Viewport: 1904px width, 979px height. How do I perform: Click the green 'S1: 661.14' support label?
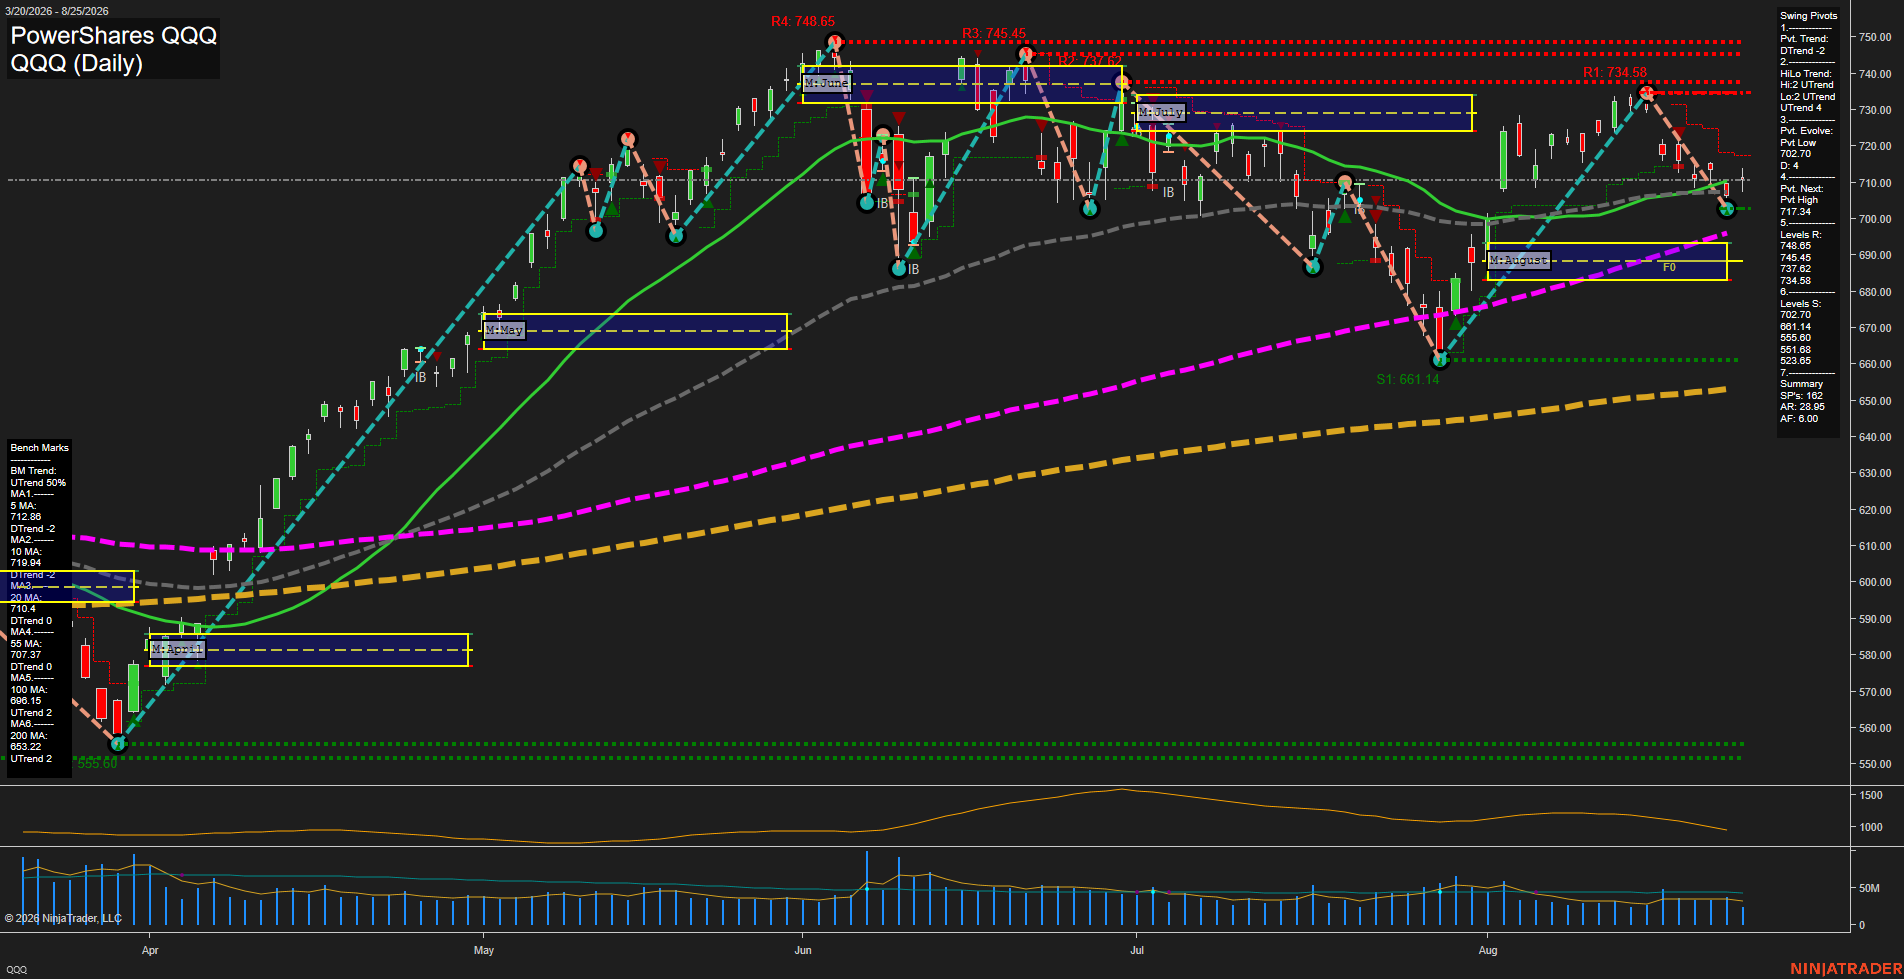[x=1408, y=379]
